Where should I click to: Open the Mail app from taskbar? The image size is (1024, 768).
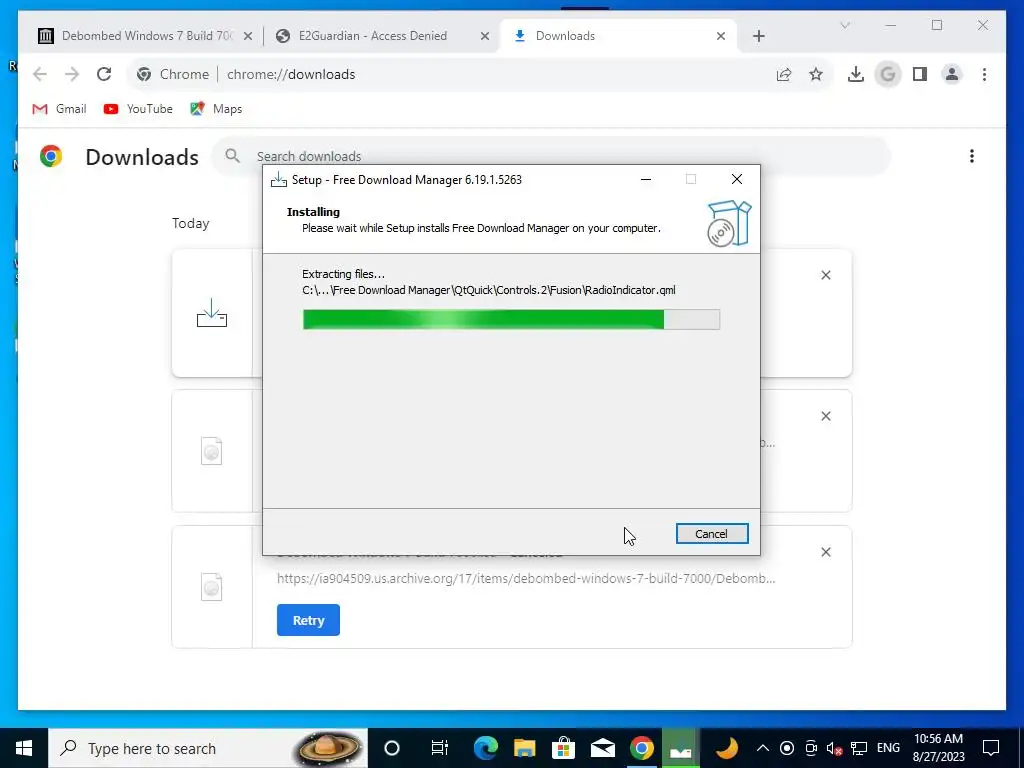(x=602, y=748)
